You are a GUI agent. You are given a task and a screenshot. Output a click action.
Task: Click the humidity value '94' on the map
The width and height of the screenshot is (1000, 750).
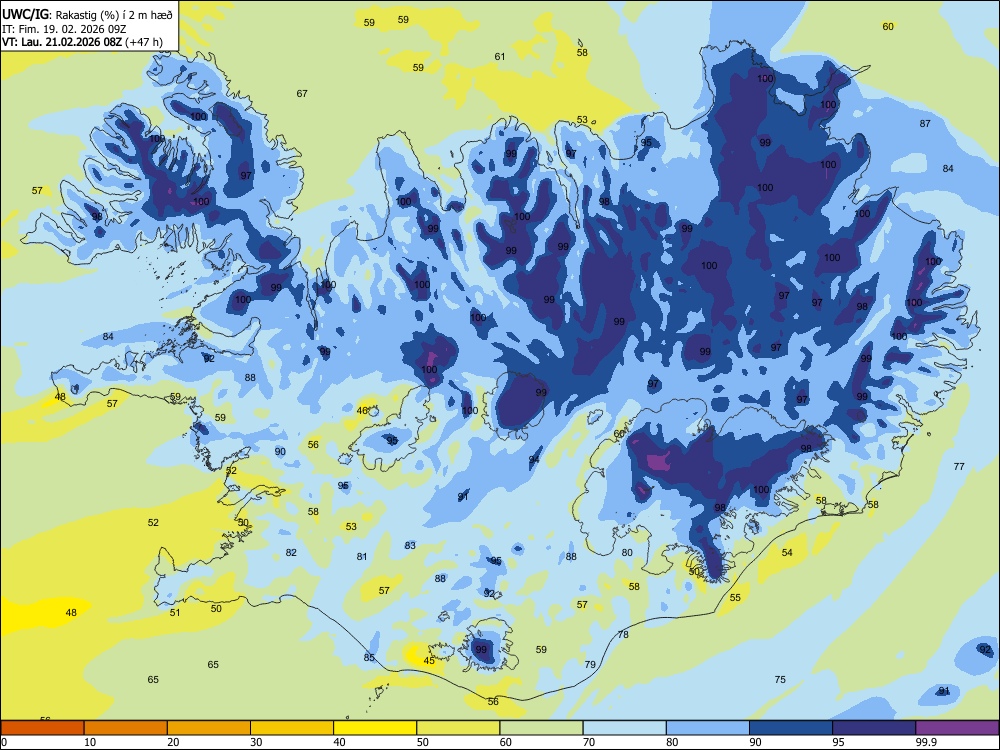pos(534,460)
